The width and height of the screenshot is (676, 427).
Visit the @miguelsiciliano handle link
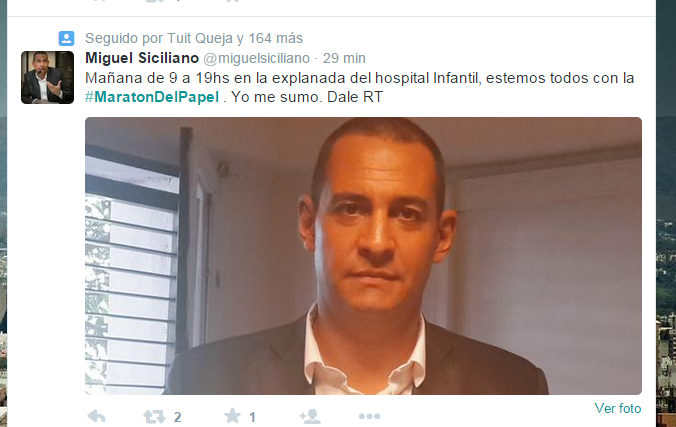(256, 58)
